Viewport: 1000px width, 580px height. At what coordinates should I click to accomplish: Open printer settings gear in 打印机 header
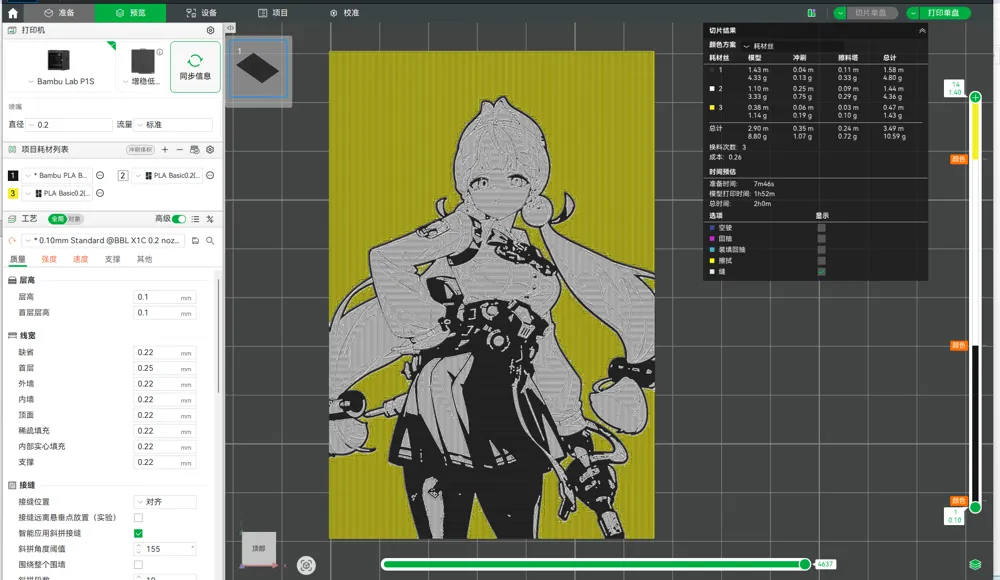(210, 30)
